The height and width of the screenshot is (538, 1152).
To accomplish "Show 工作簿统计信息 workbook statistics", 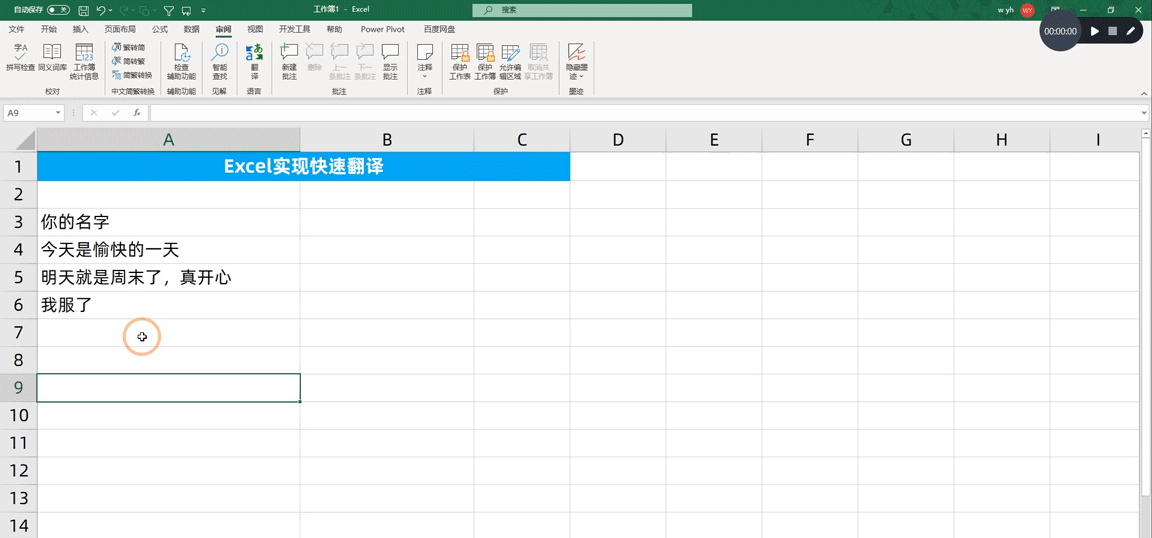I will 84,61.
